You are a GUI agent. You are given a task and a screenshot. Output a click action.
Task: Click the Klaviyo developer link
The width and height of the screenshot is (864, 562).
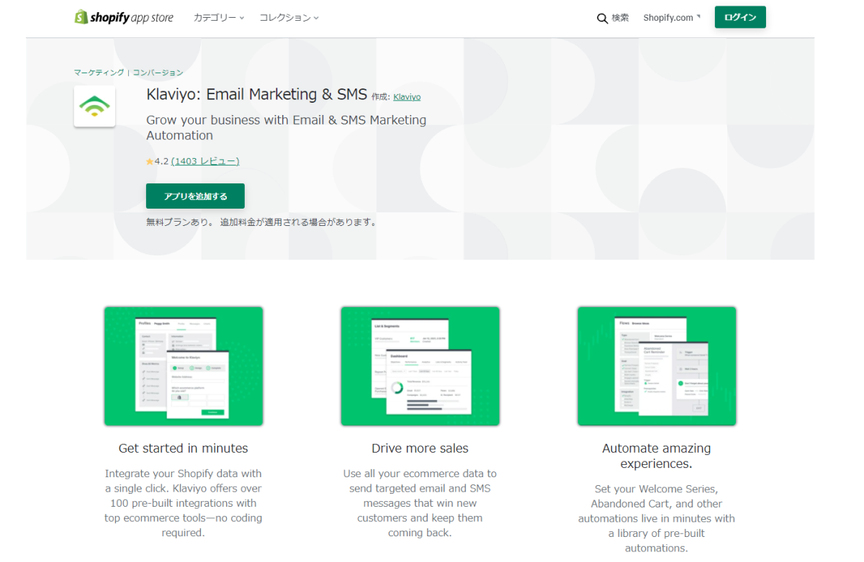(407, 97)
